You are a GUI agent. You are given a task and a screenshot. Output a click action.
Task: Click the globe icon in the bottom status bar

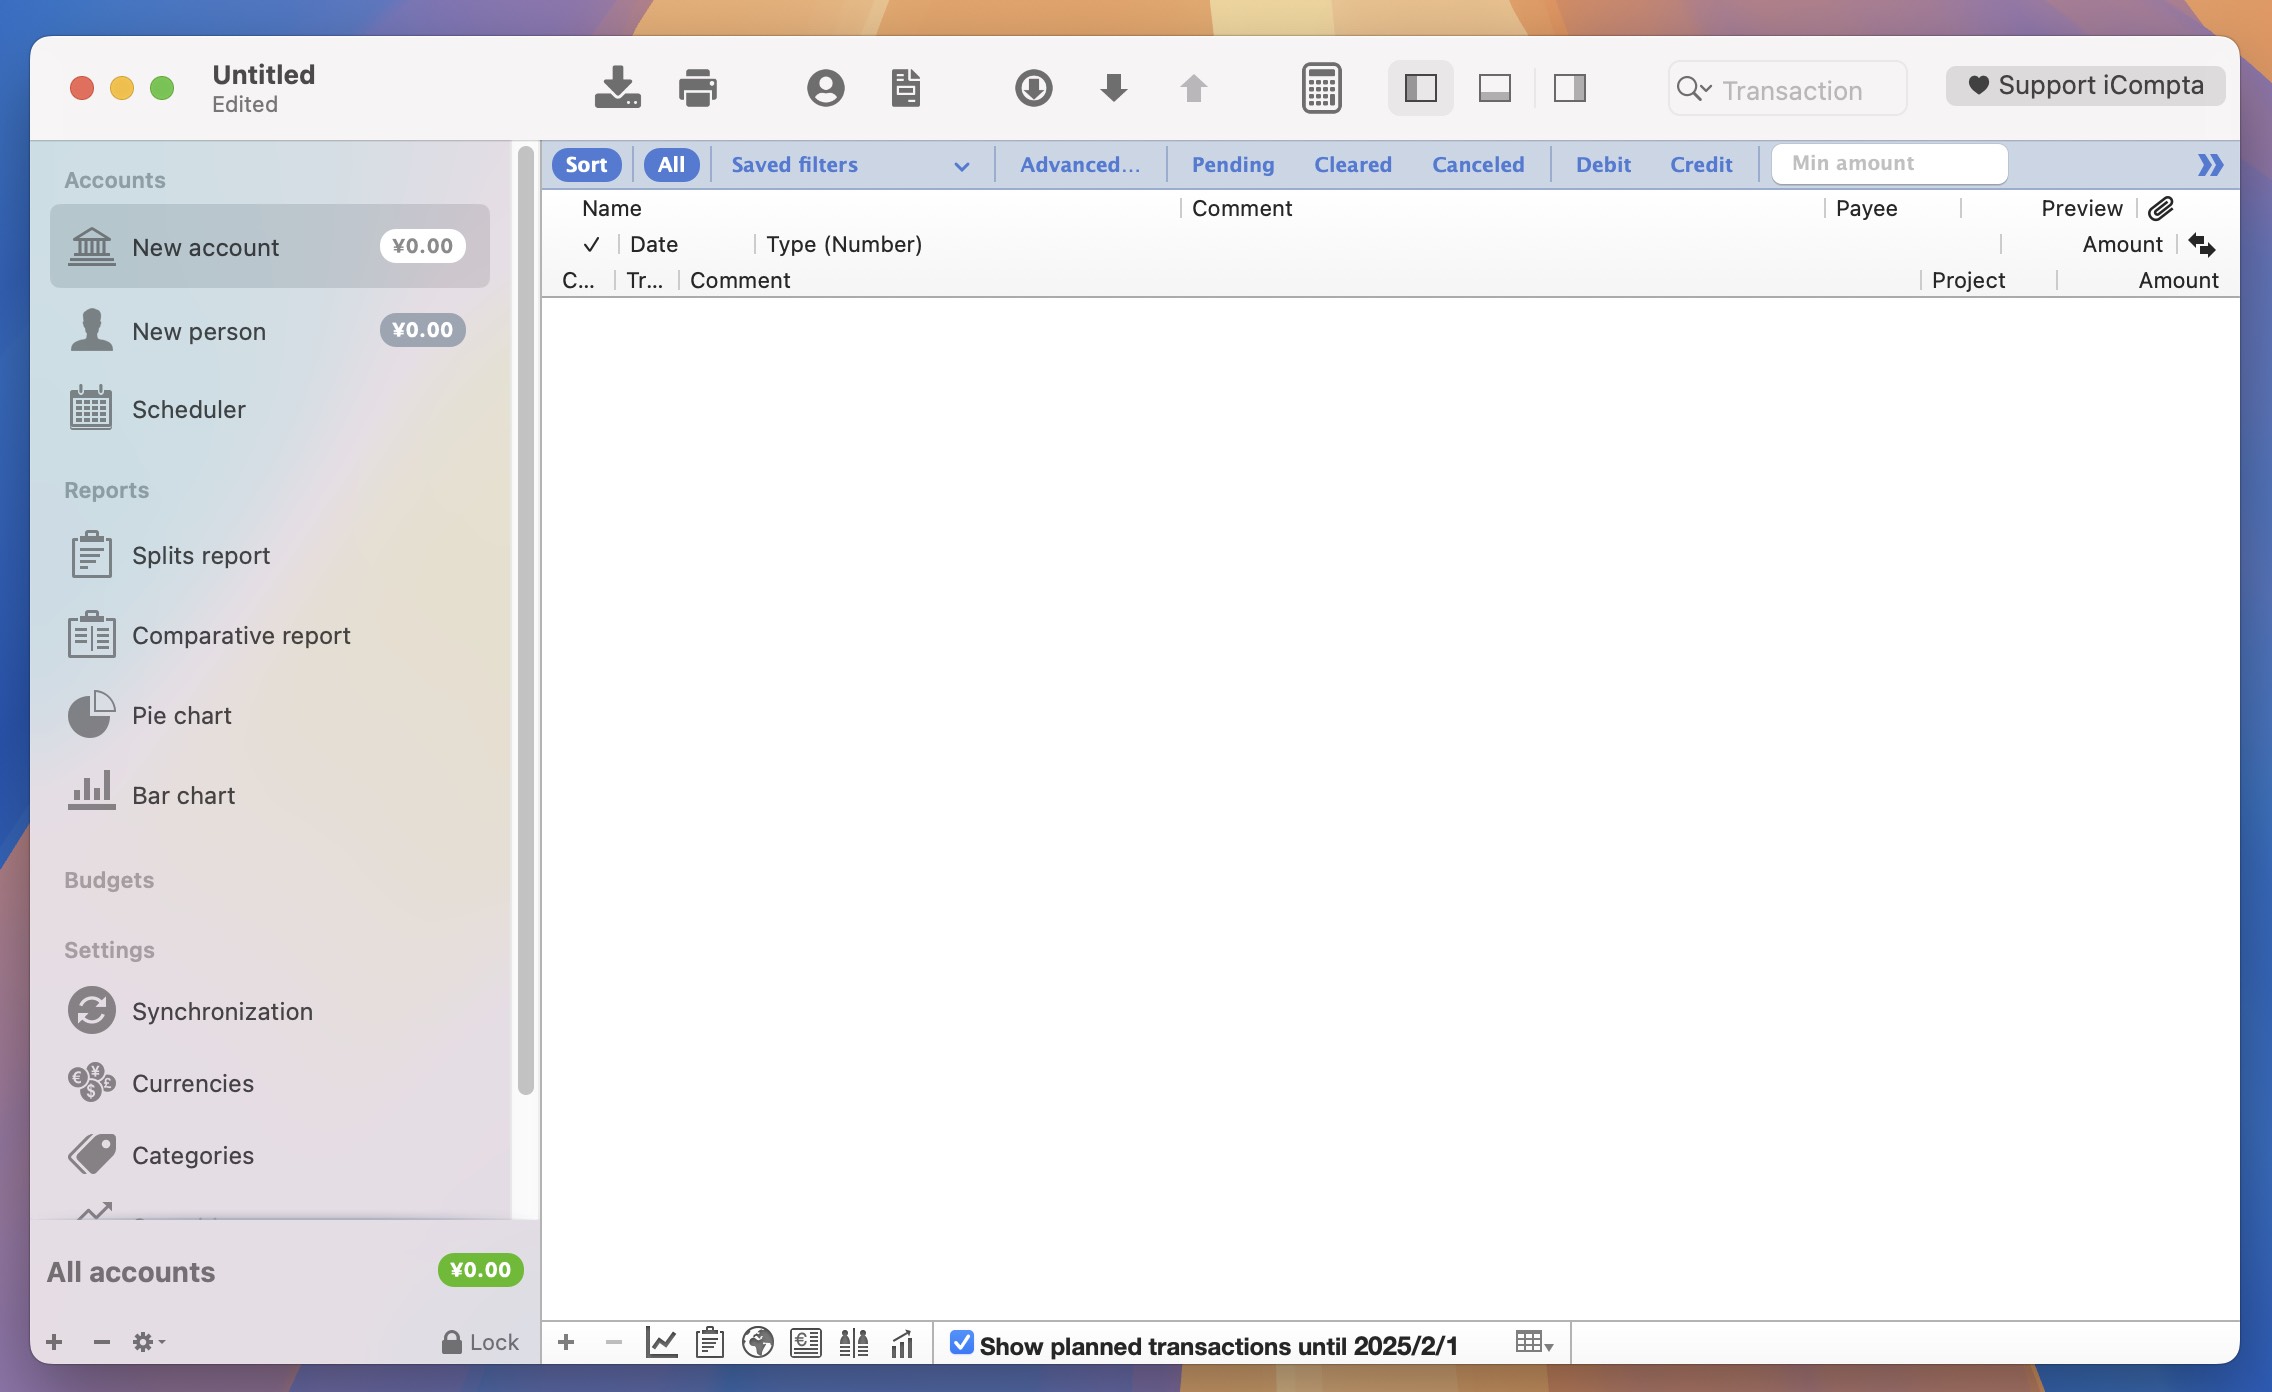coord(756,1344)
